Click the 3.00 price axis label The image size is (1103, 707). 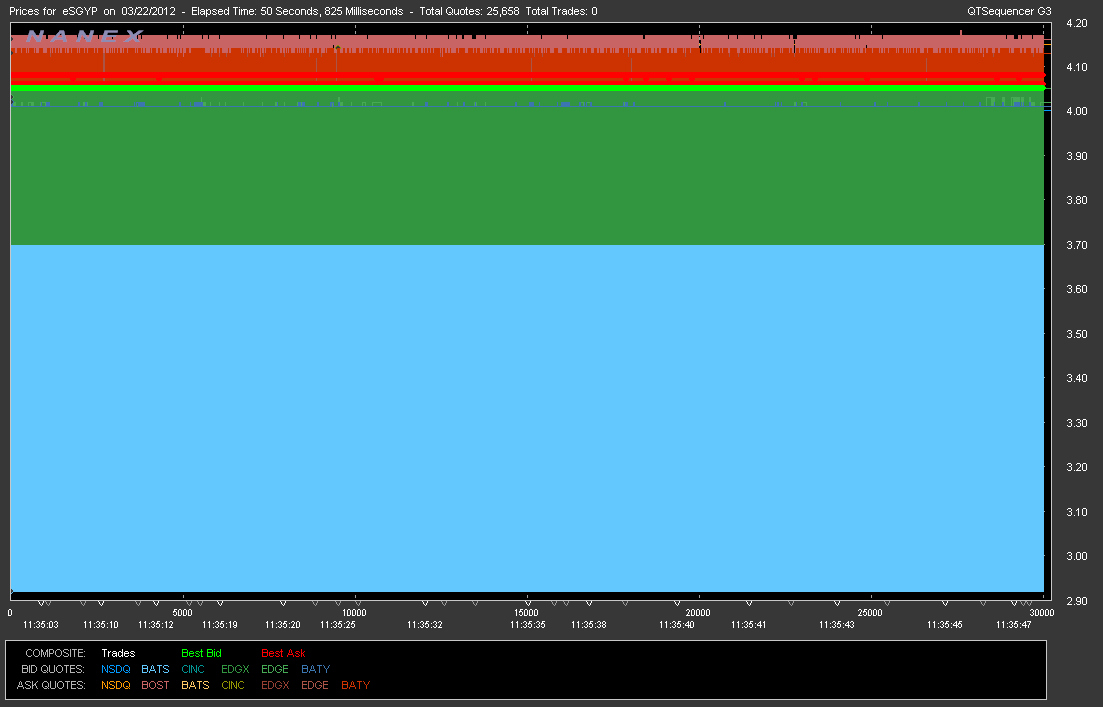1077,556
